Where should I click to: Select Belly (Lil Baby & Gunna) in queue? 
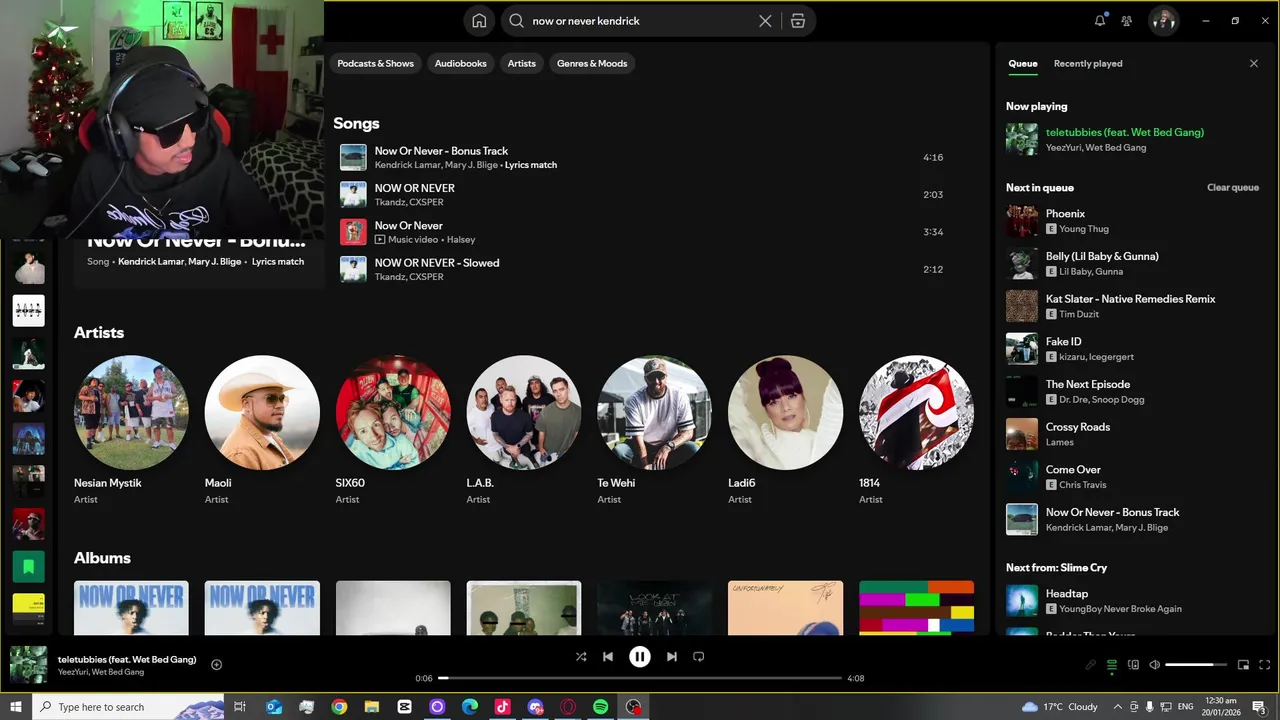1133,263
